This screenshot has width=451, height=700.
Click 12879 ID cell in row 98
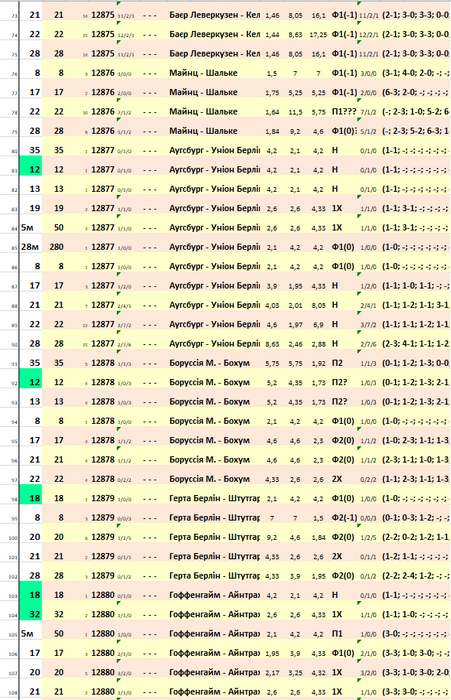coord(103,498)
